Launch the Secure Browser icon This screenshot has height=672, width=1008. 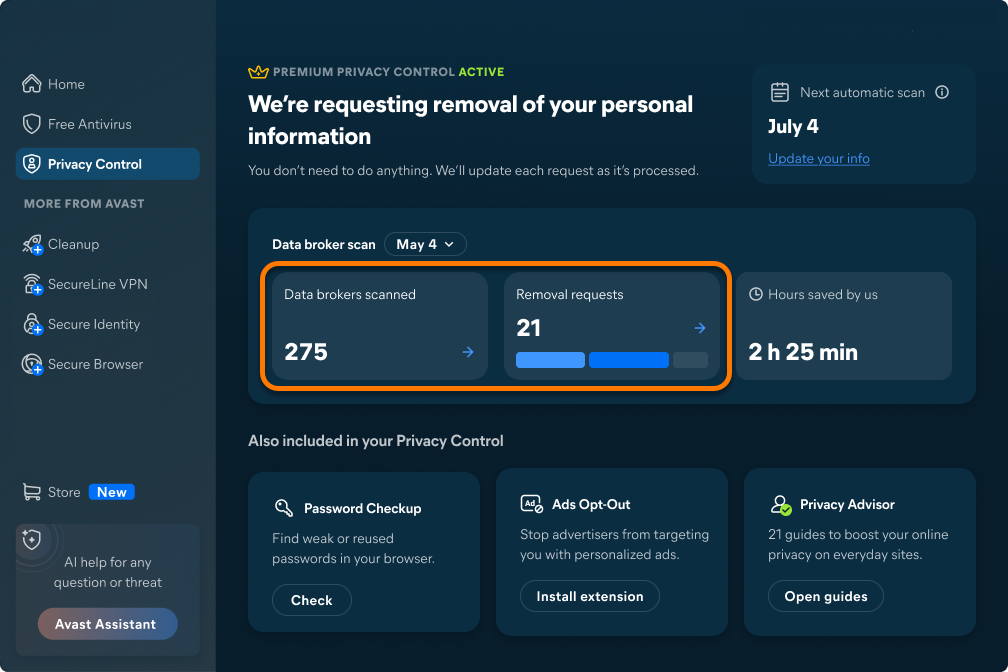click(32, 364)
